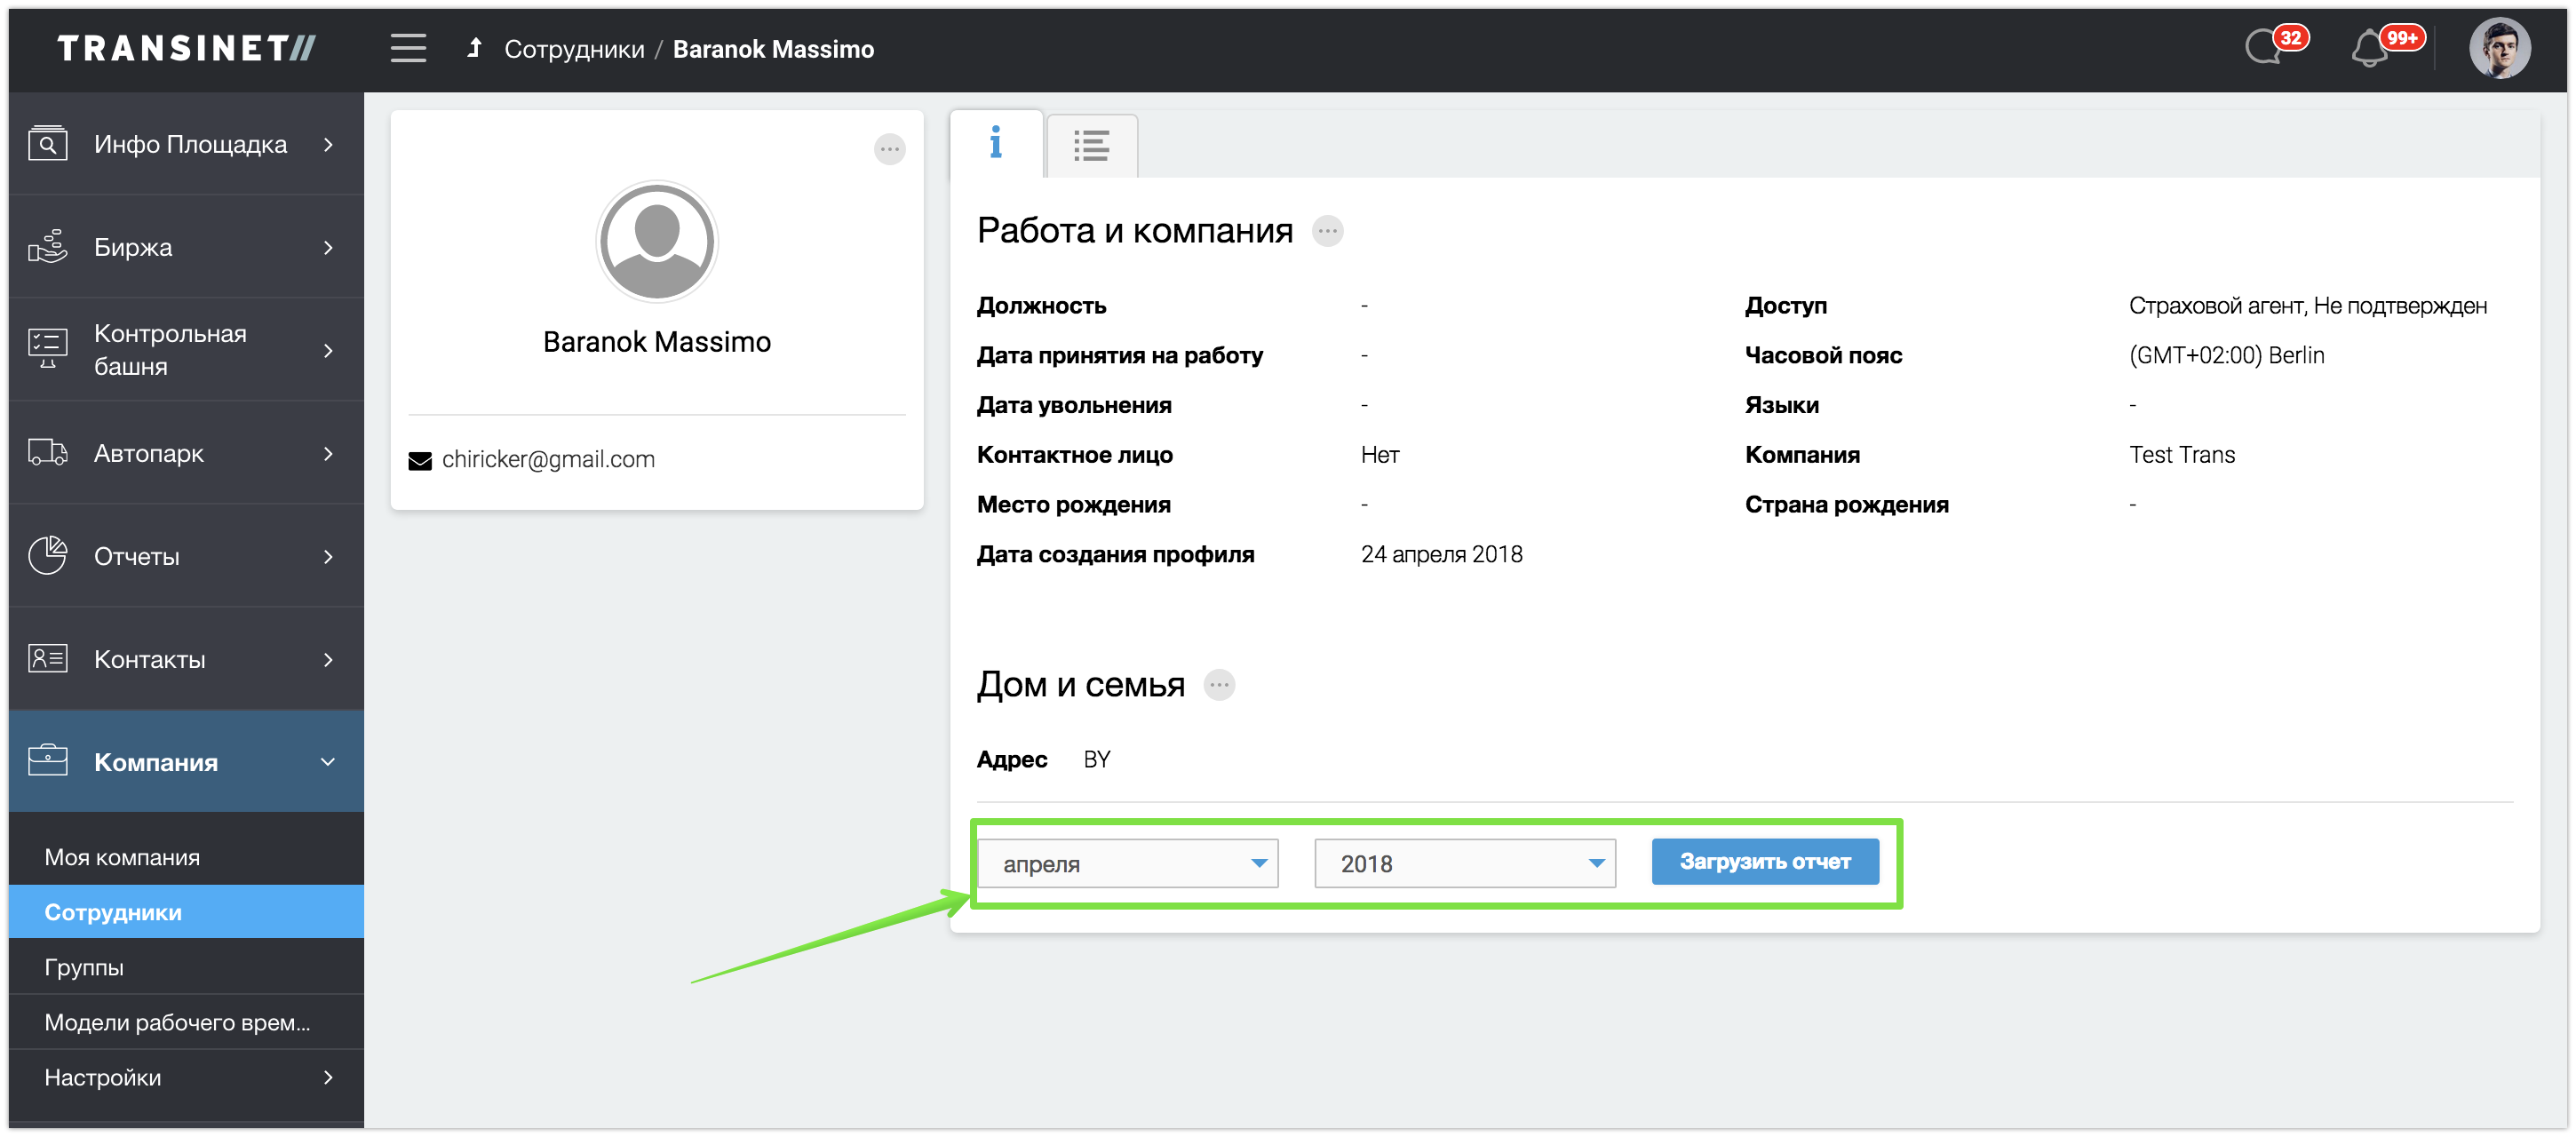Image resolution: width=2576 pixels, height=1137 pixels.
Task: Open the hamburger menu in top bar
Action: [408, 48]
